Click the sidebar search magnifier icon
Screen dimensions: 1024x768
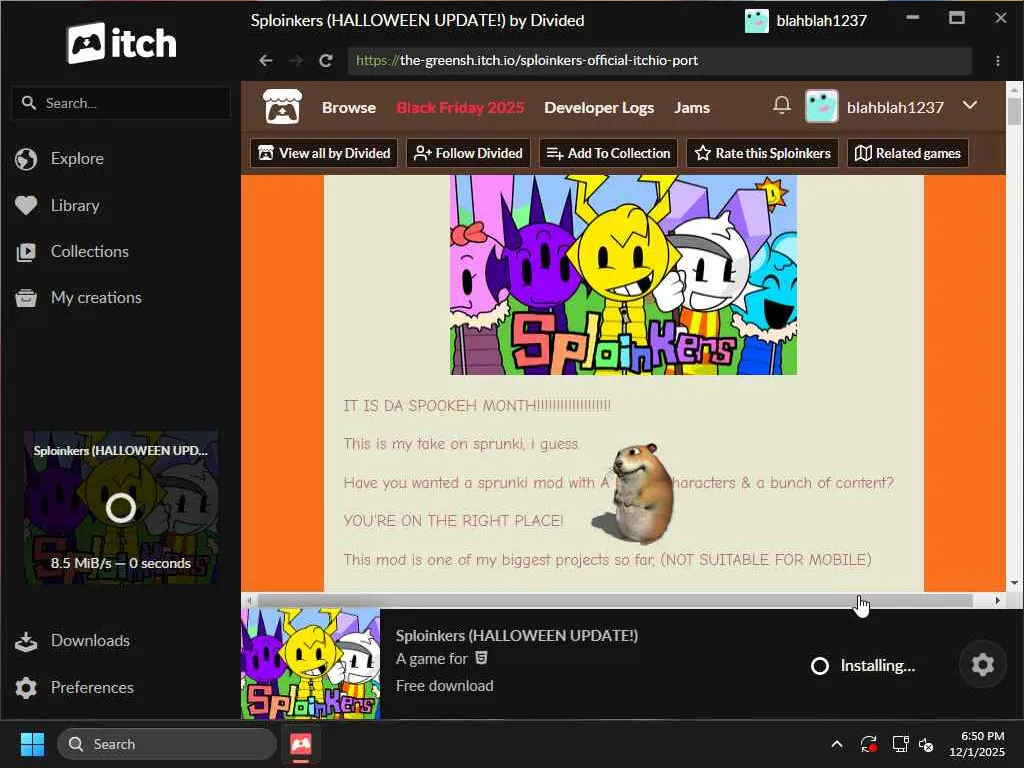click(29, 103)
